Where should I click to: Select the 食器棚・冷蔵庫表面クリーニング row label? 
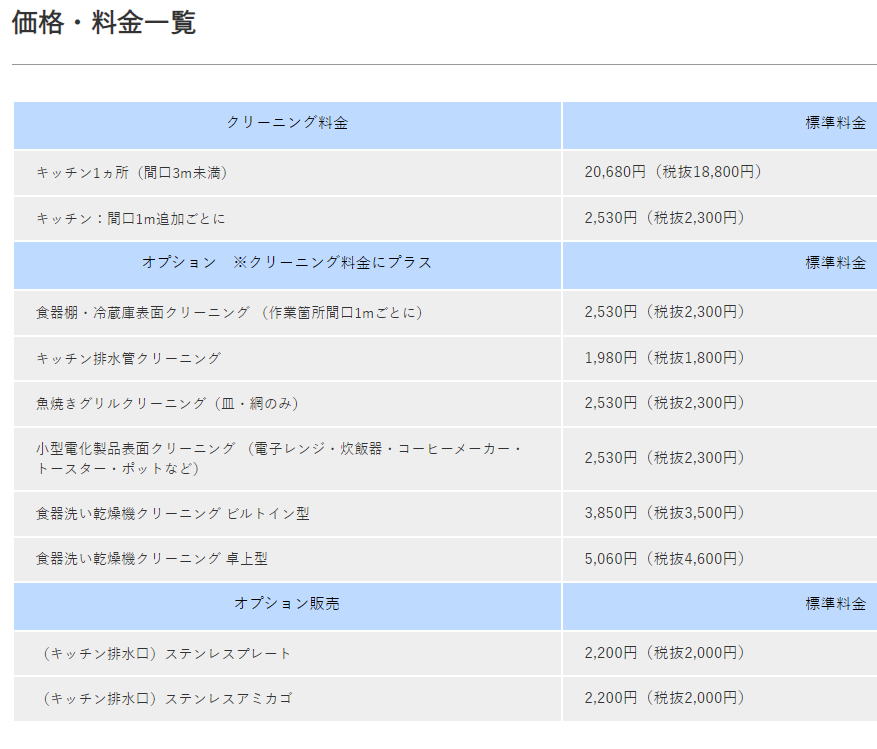[x=230, y=312]
